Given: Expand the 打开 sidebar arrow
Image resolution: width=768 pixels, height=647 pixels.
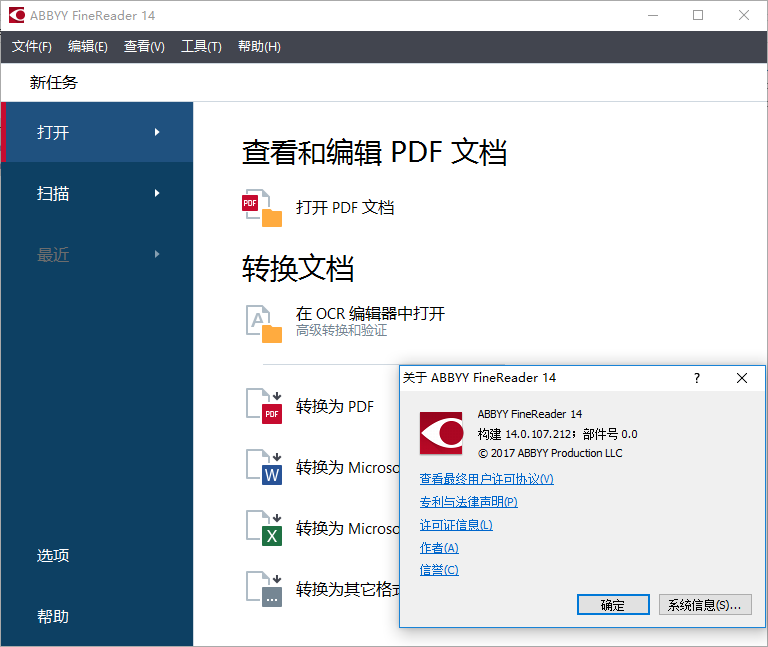Looking at the screenshot, I should [x=157, y=132].
